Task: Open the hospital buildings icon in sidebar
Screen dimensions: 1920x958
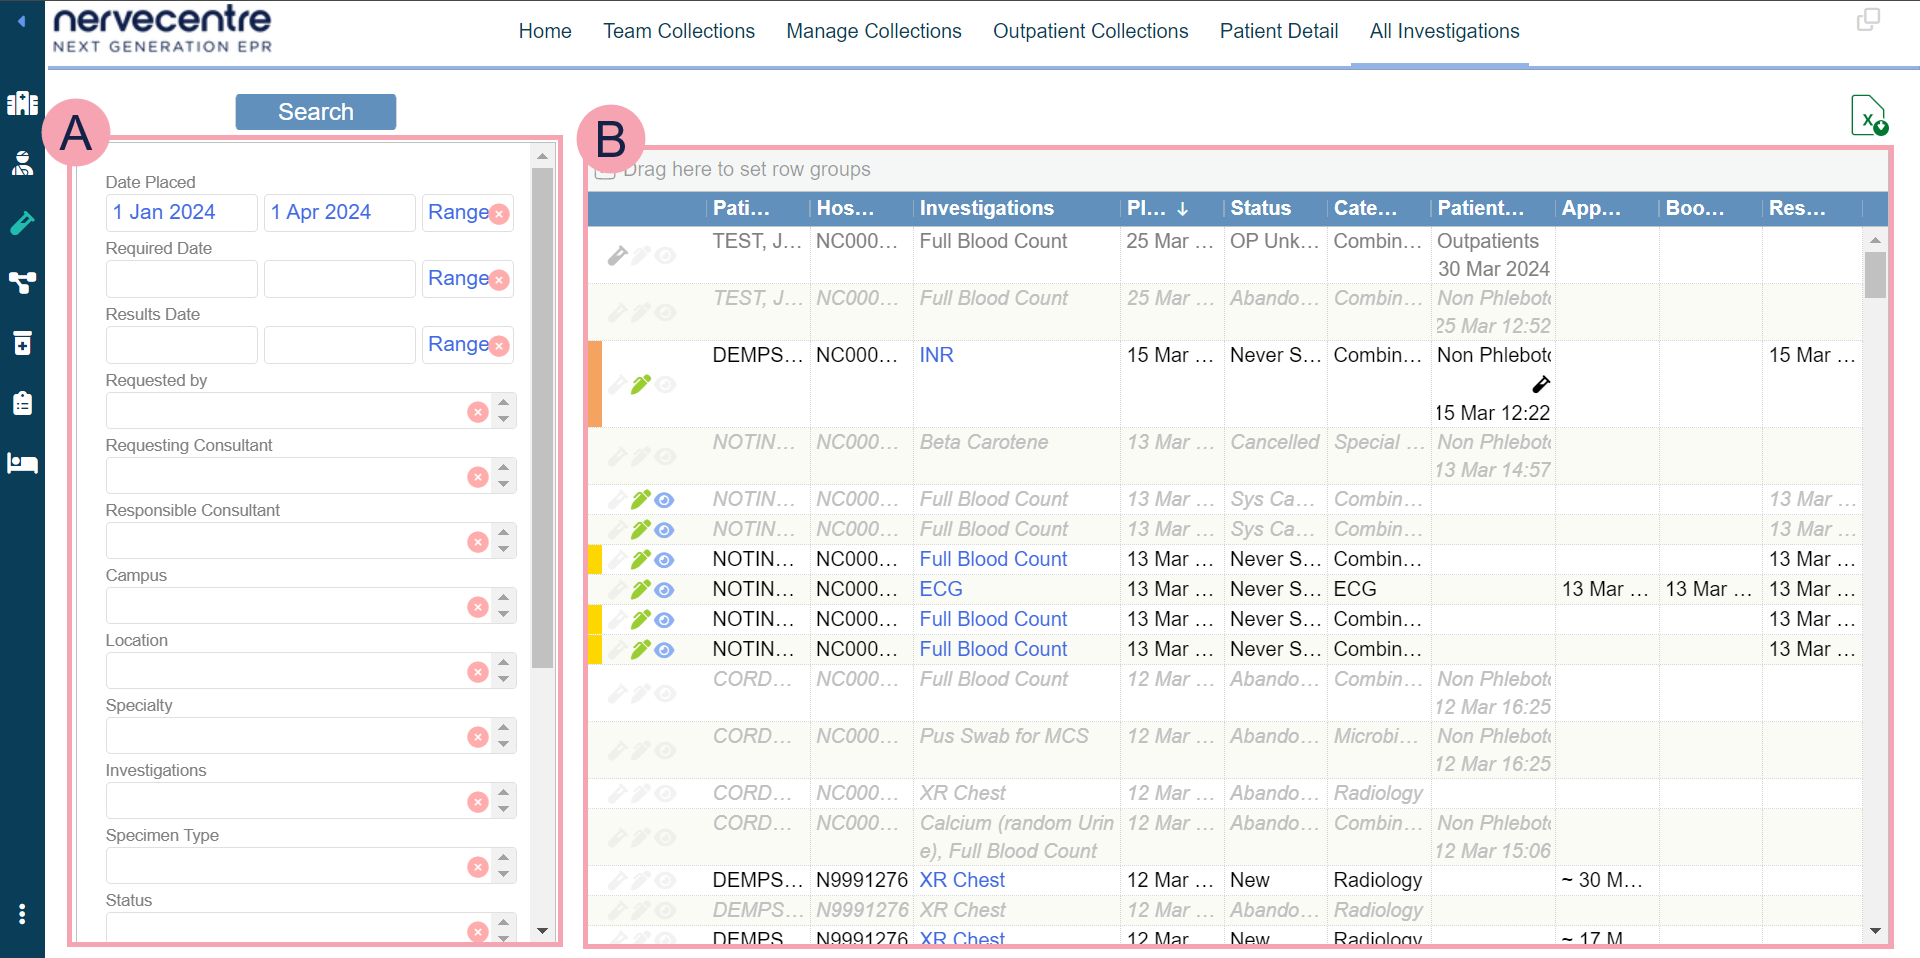Action: point(22,103)
